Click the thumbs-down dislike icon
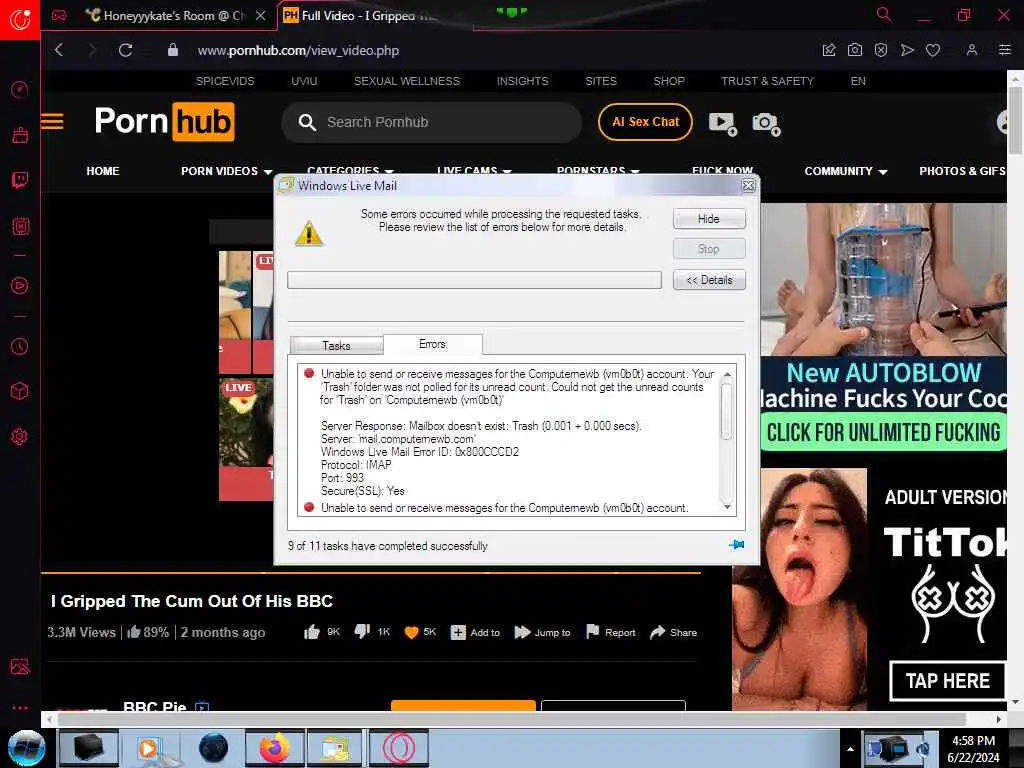 (x=362, y=632)
